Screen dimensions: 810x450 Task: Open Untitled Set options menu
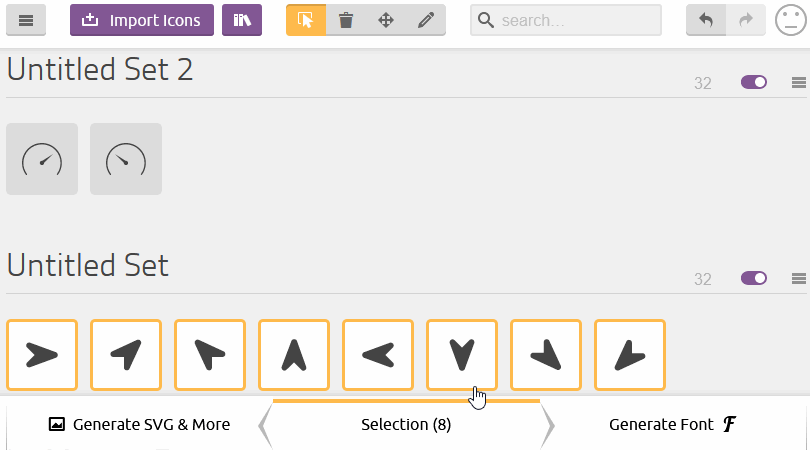(799, 278)
